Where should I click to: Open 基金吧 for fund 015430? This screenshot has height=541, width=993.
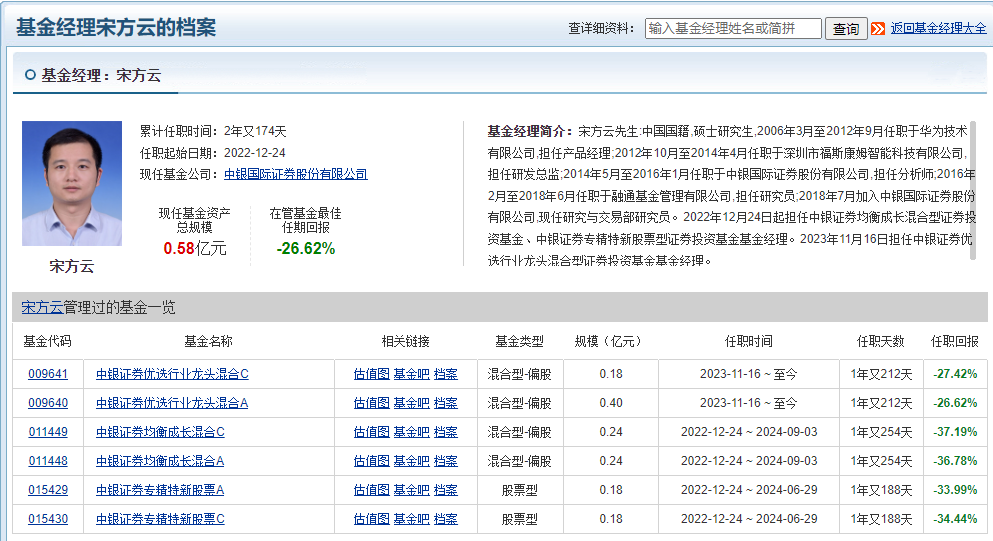point(412,519)
